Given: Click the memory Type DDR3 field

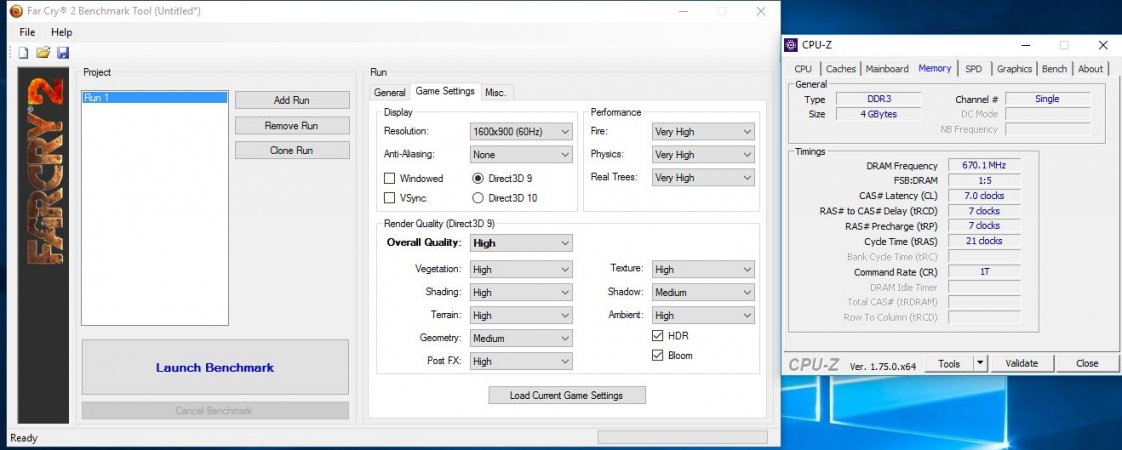Looking at the screenshot, I should tap(878, 99).
